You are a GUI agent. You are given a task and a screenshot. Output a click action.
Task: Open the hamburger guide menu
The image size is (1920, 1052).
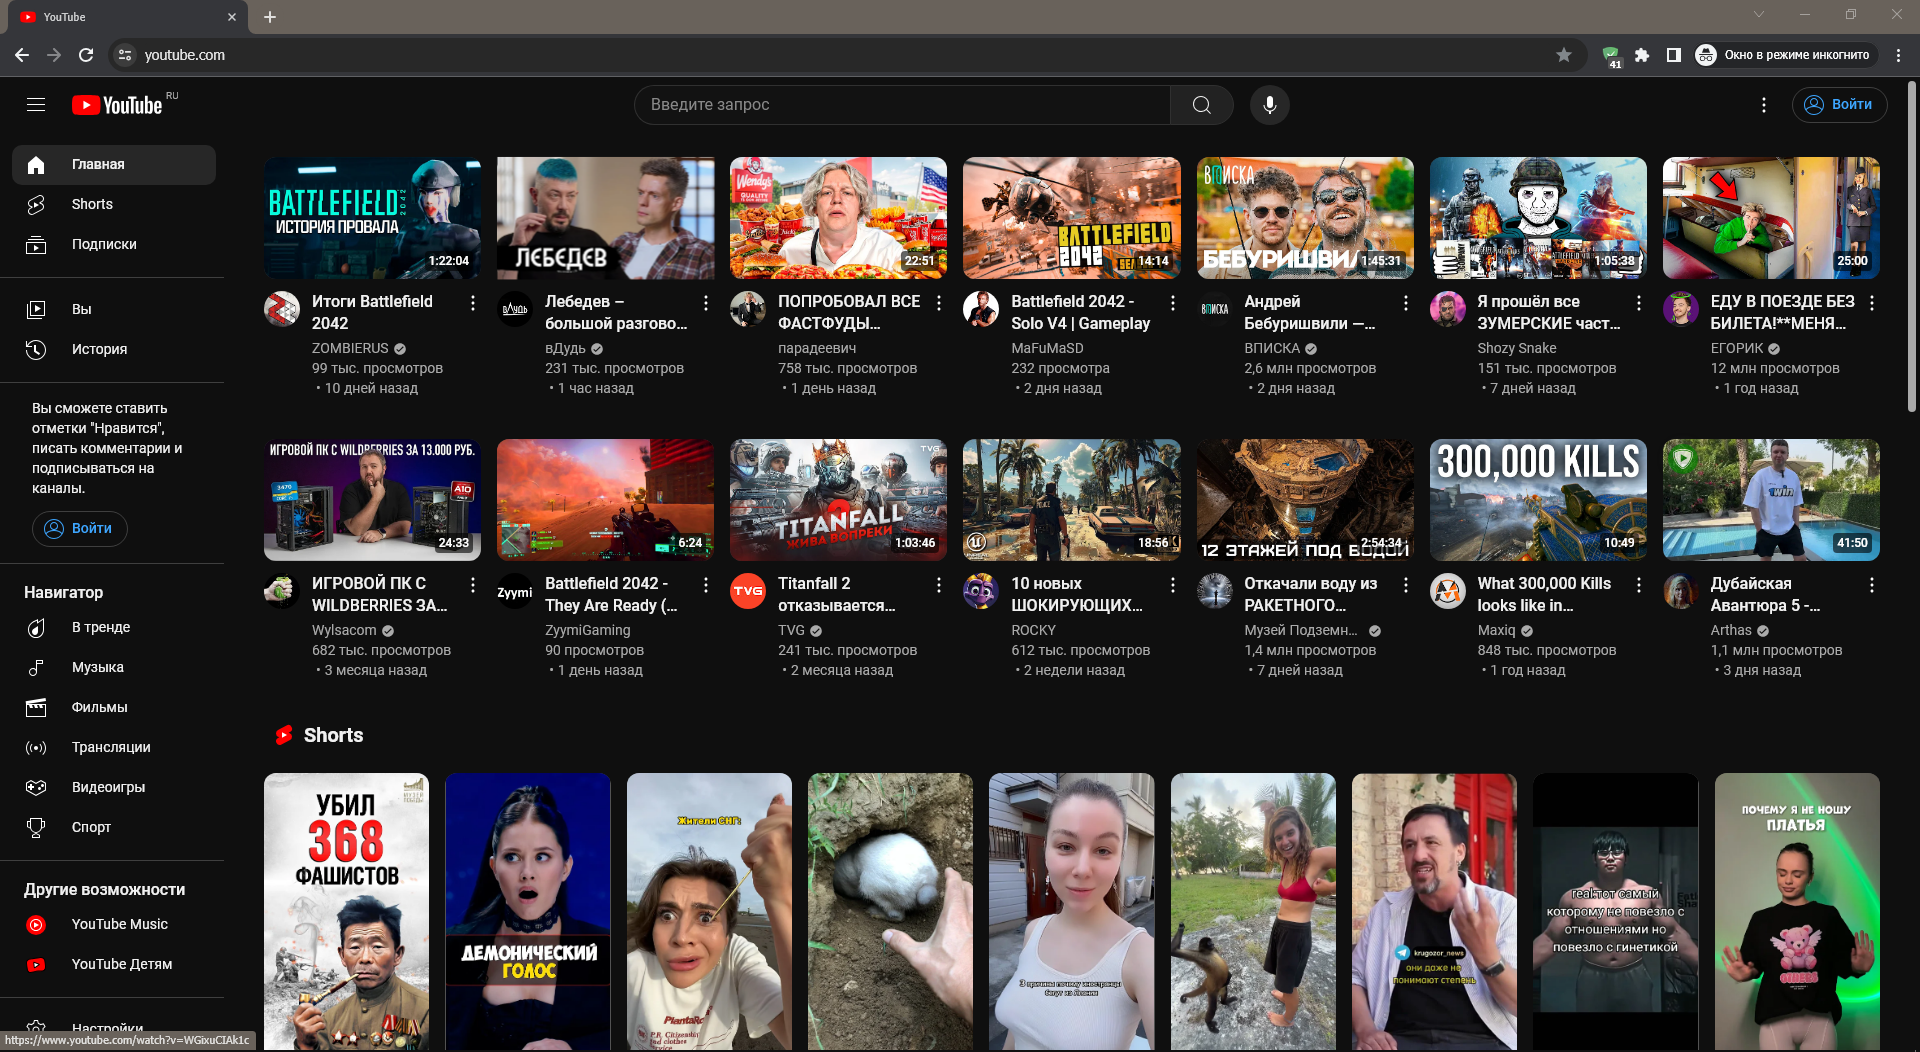36,105
